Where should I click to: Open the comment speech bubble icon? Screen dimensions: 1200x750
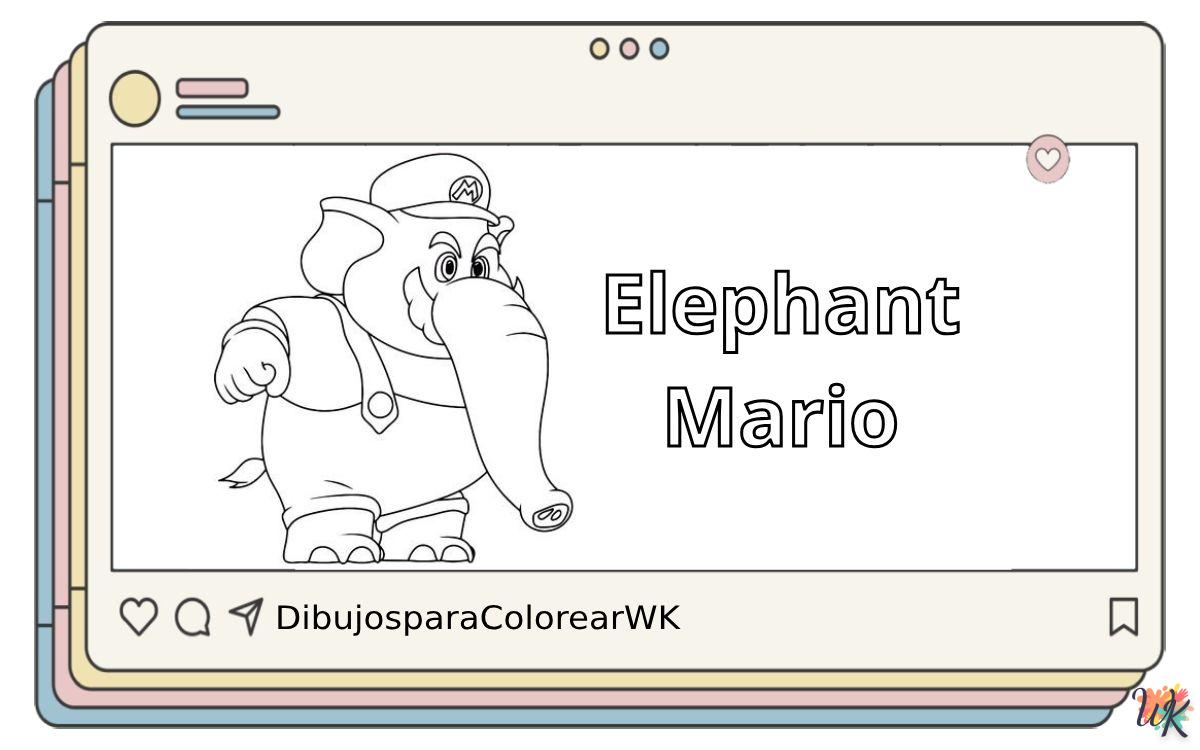coord(192,617)
